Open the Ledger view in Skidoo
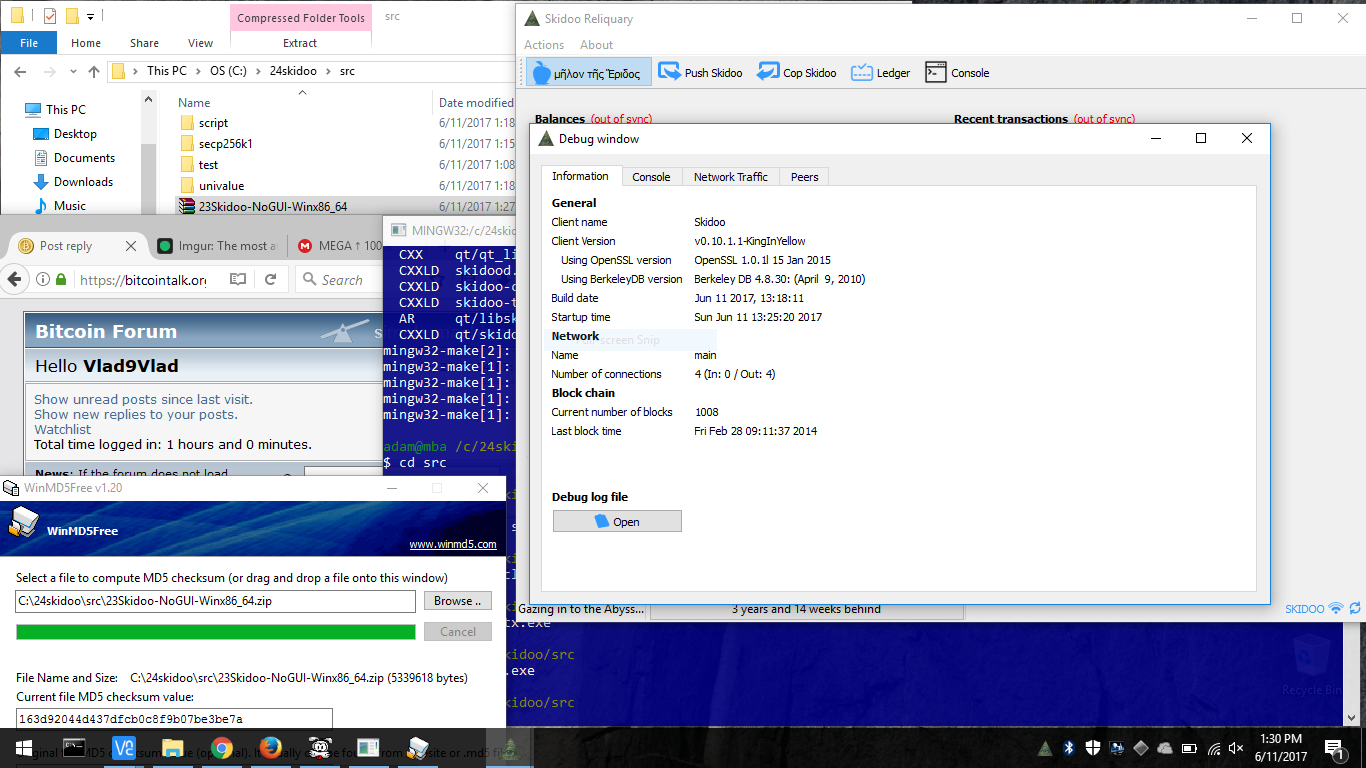 tap(881, 72)
